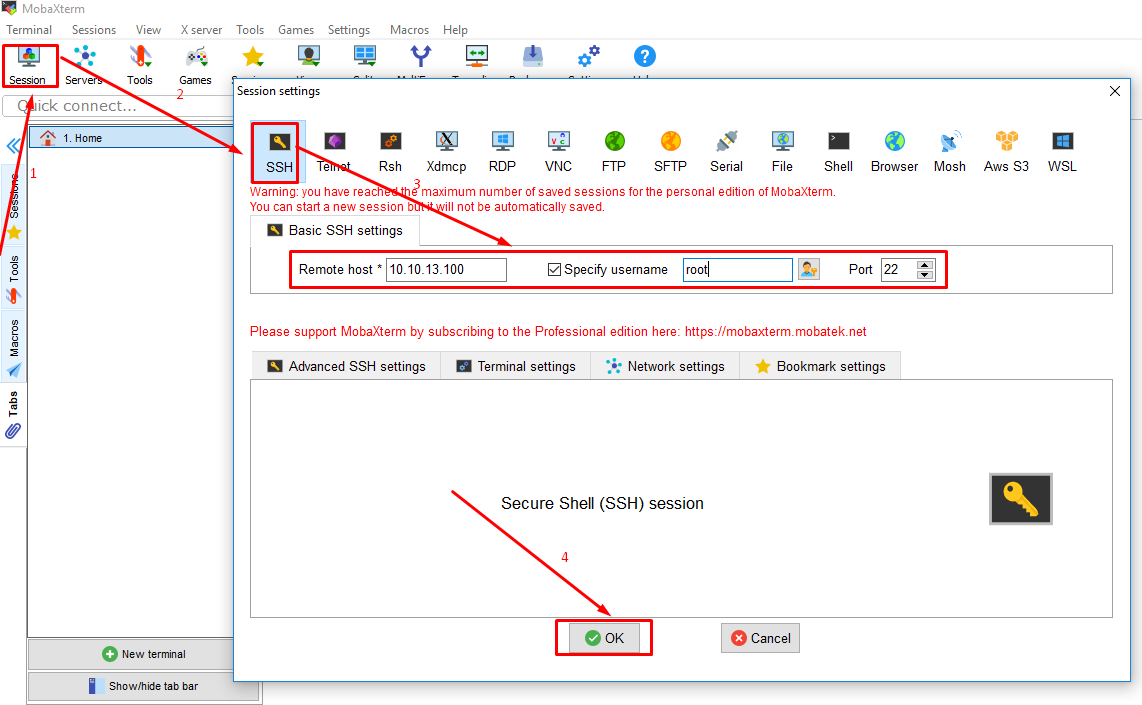Screen dimensions: 1142x705
Task: Open the Macros side panel tab
Action: point(14,347)
